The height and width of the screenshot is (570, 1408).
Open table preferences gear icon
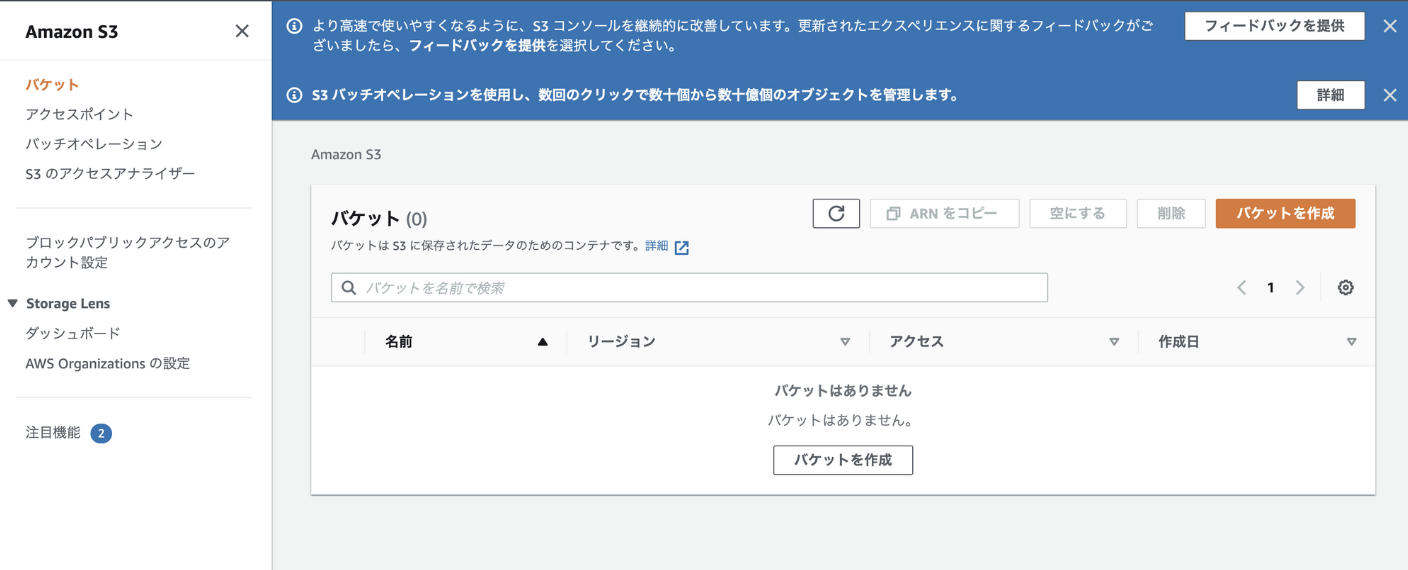(1345, 287)
